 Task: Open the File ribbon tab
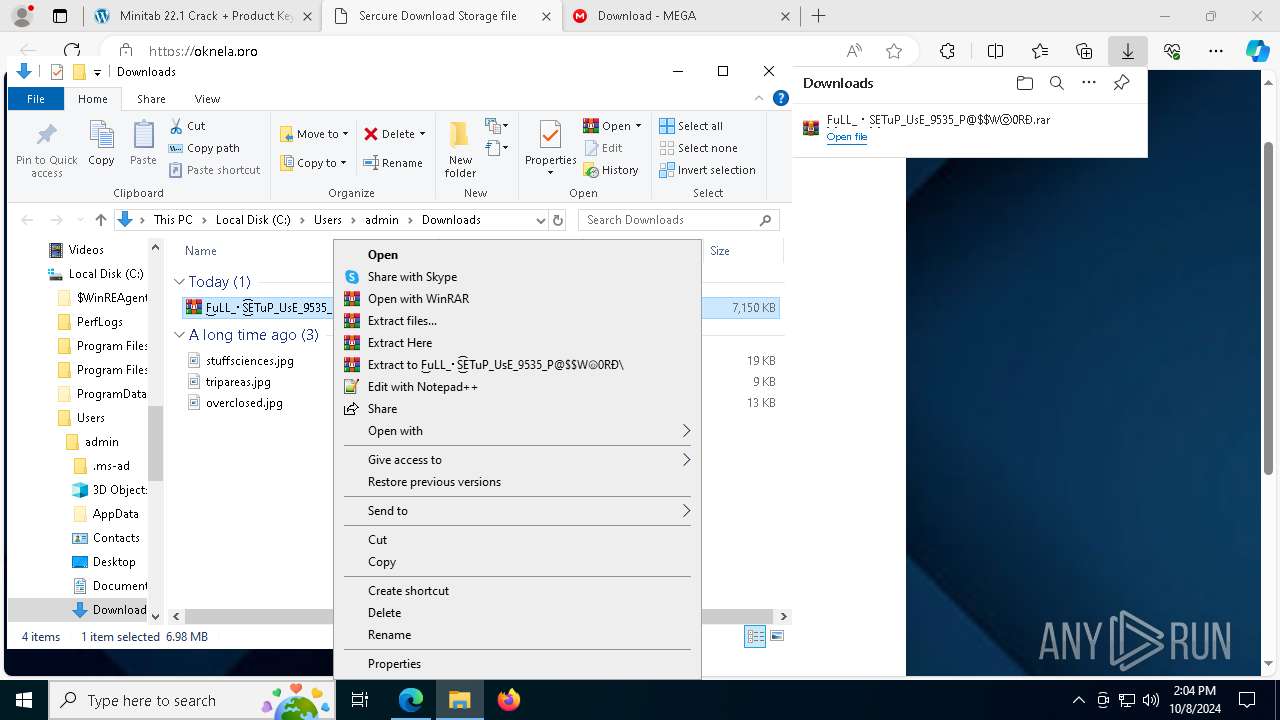(36, 99)
